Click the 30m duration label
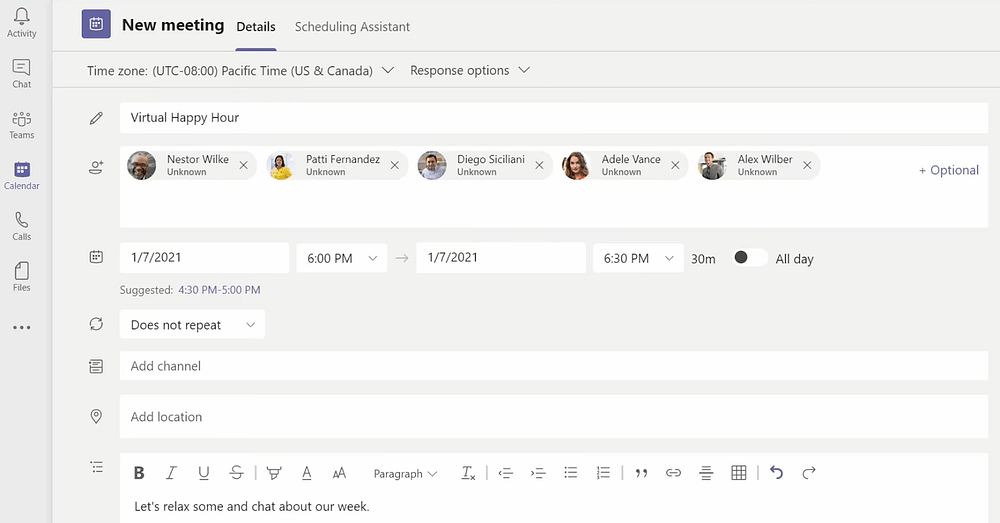The height and width of the screenshot is (523, 1000). (703, 259)
